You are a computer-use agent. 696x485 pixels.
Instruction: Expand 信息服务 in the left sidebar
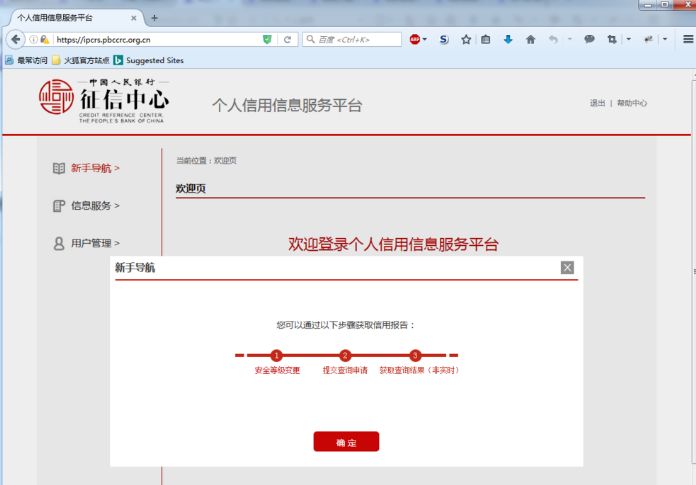tap(94, 206)
